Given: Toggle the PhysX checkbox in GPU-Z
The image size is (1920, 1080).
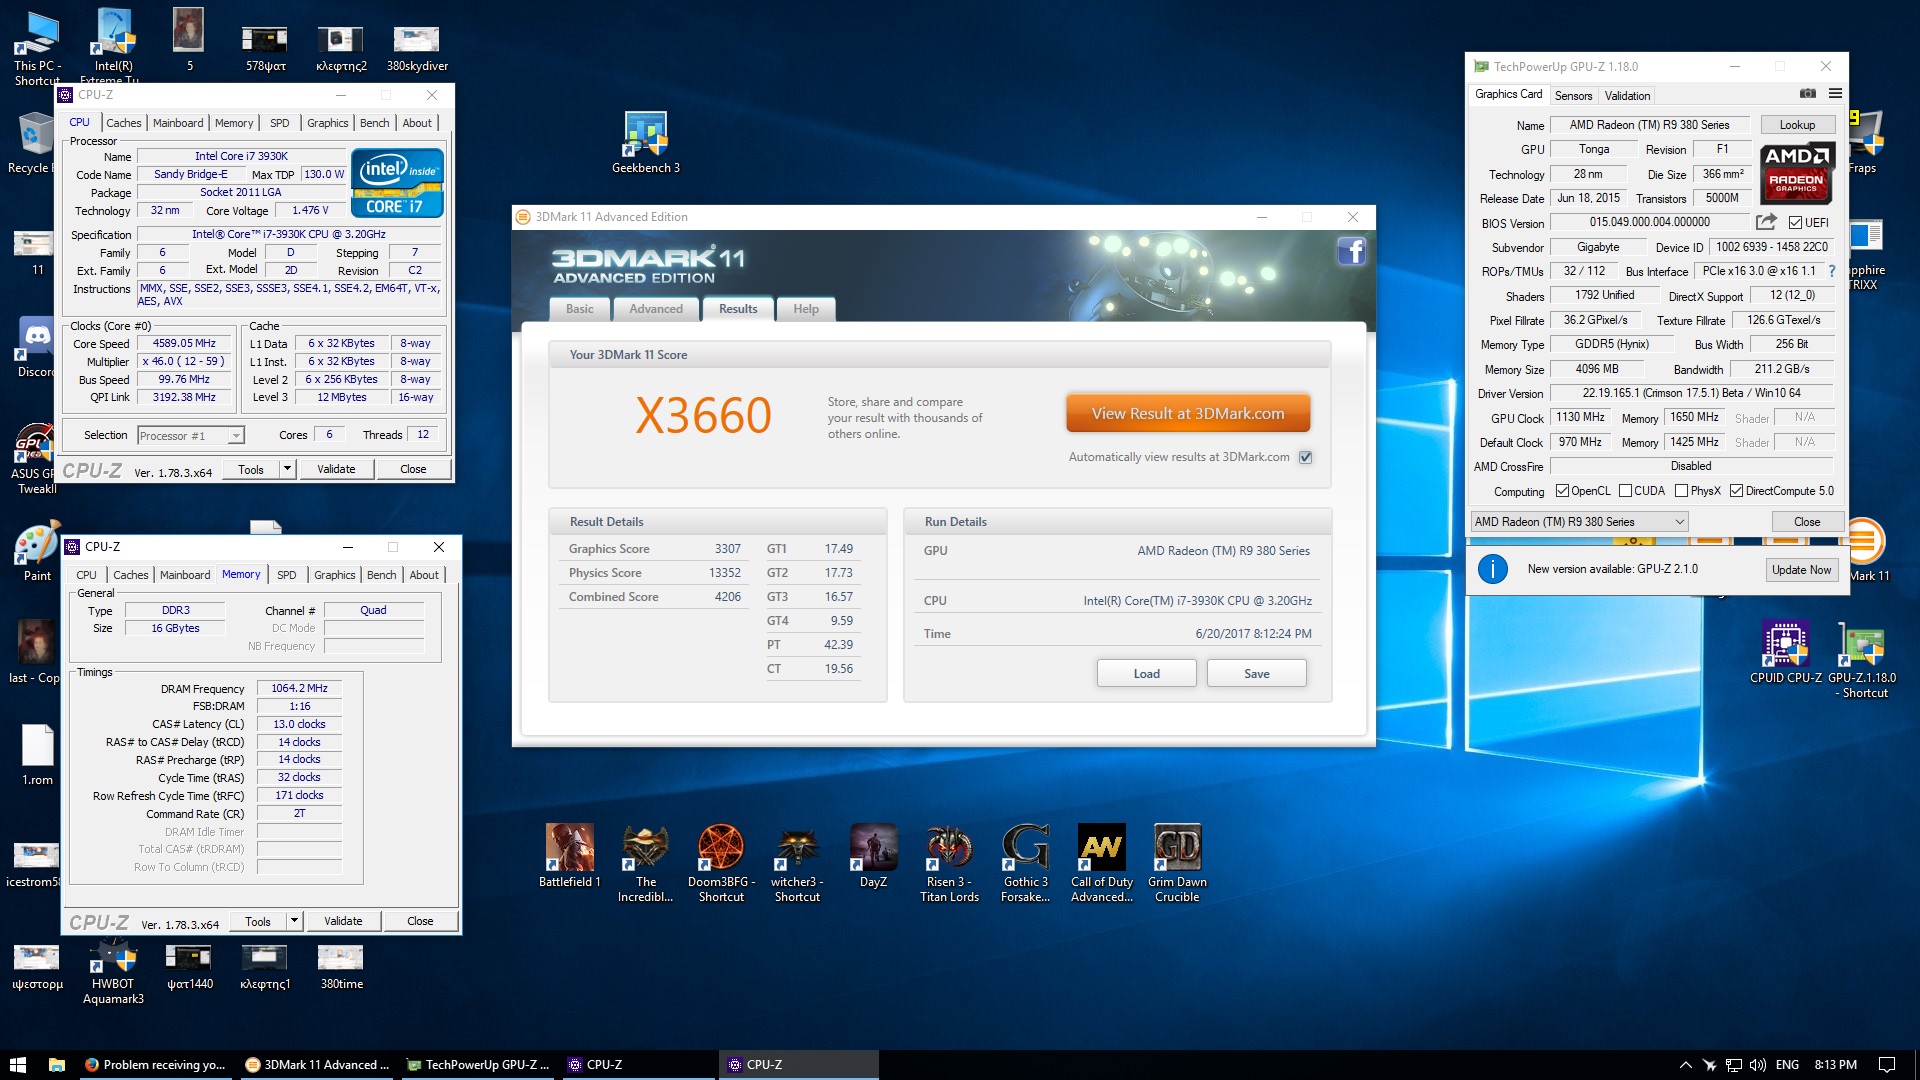Looking at the screenshot, I should [x=1682, y=491].
